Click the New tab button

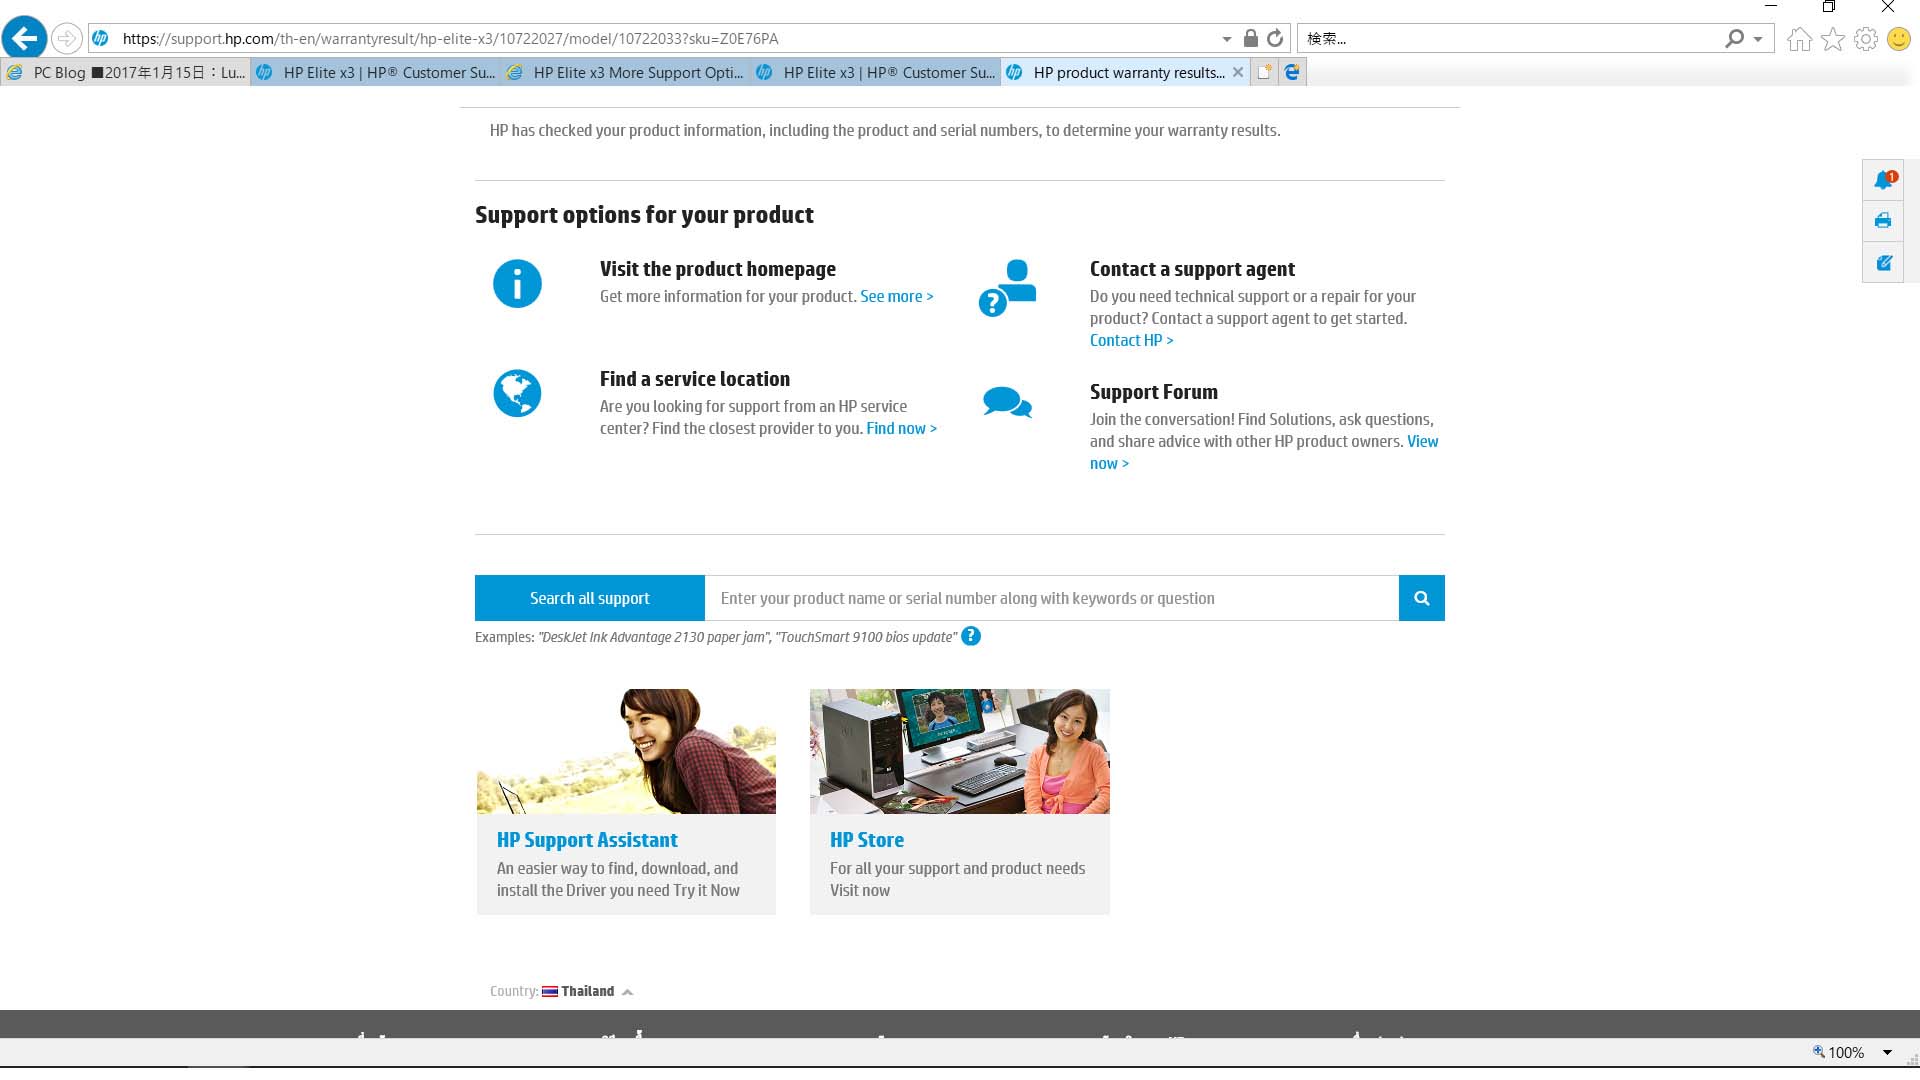[1264, 72]
